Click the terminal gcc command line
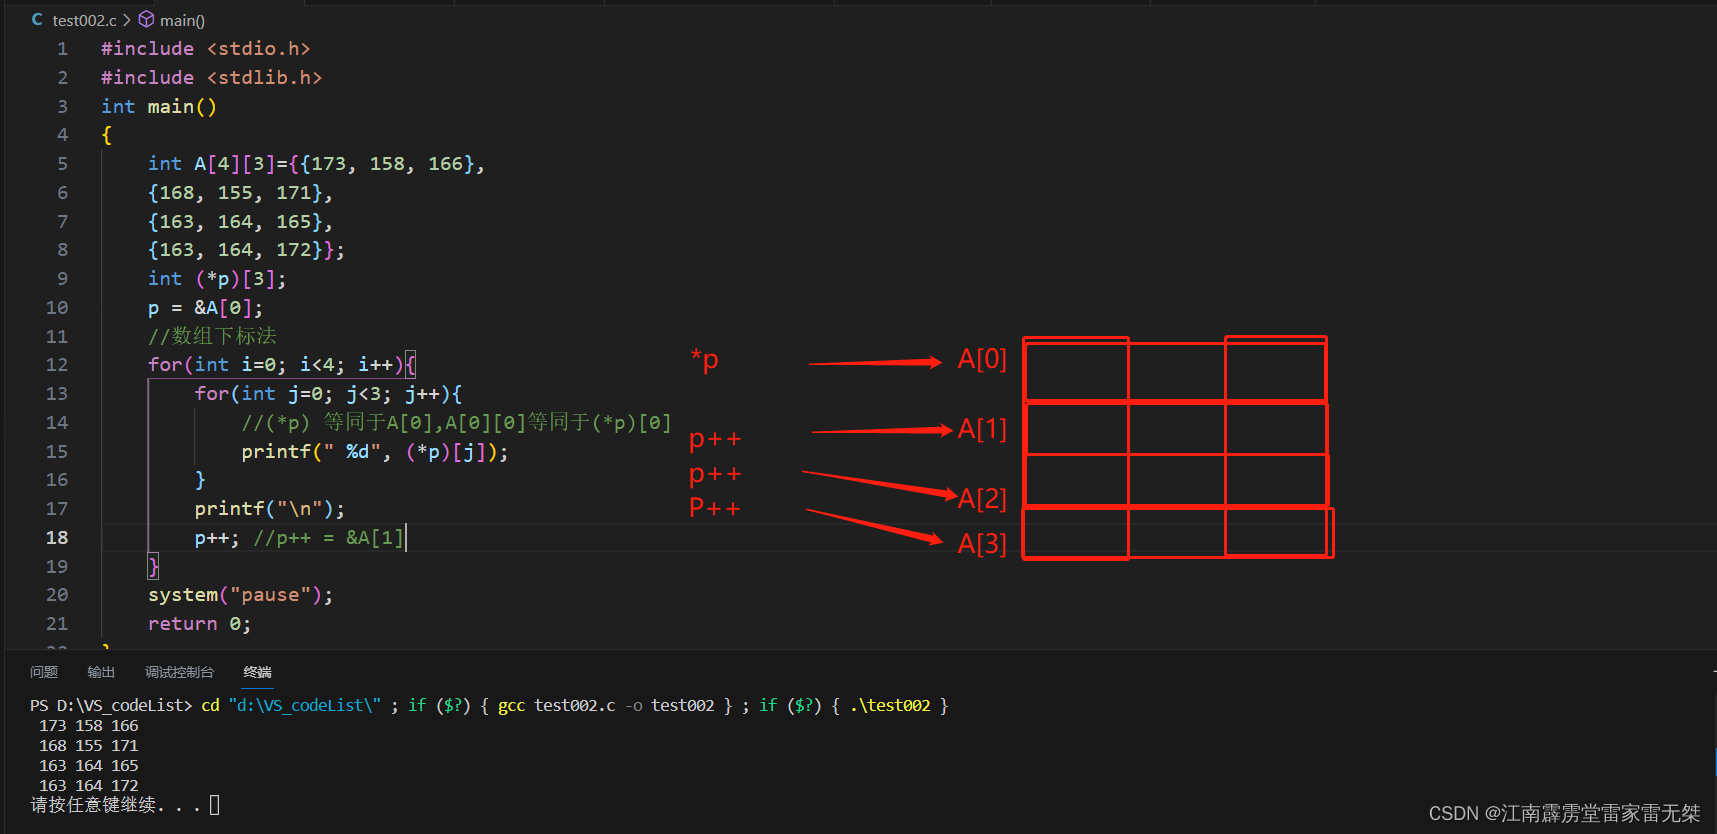This screenshot has width=1717, height=834. (489, 705)
